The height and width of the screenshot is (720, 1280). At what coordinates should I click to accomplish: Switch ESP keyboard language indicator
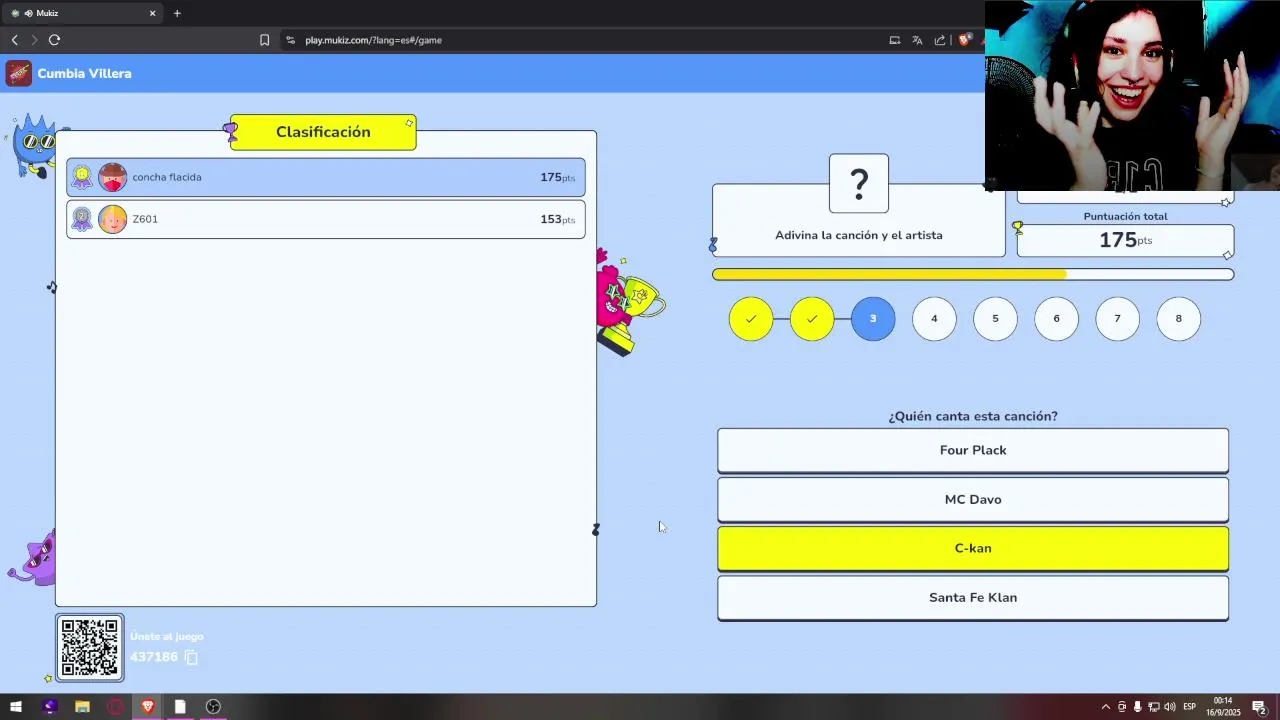(x=1190, y=707)
